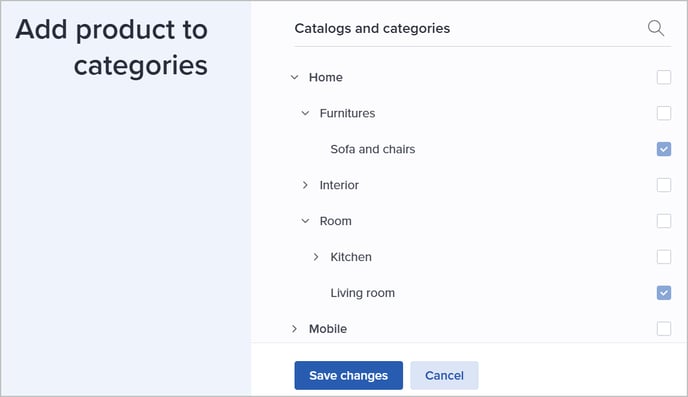Expand the Kitchen category chevron
Screen dimensions: 688x397
[316, 257]
